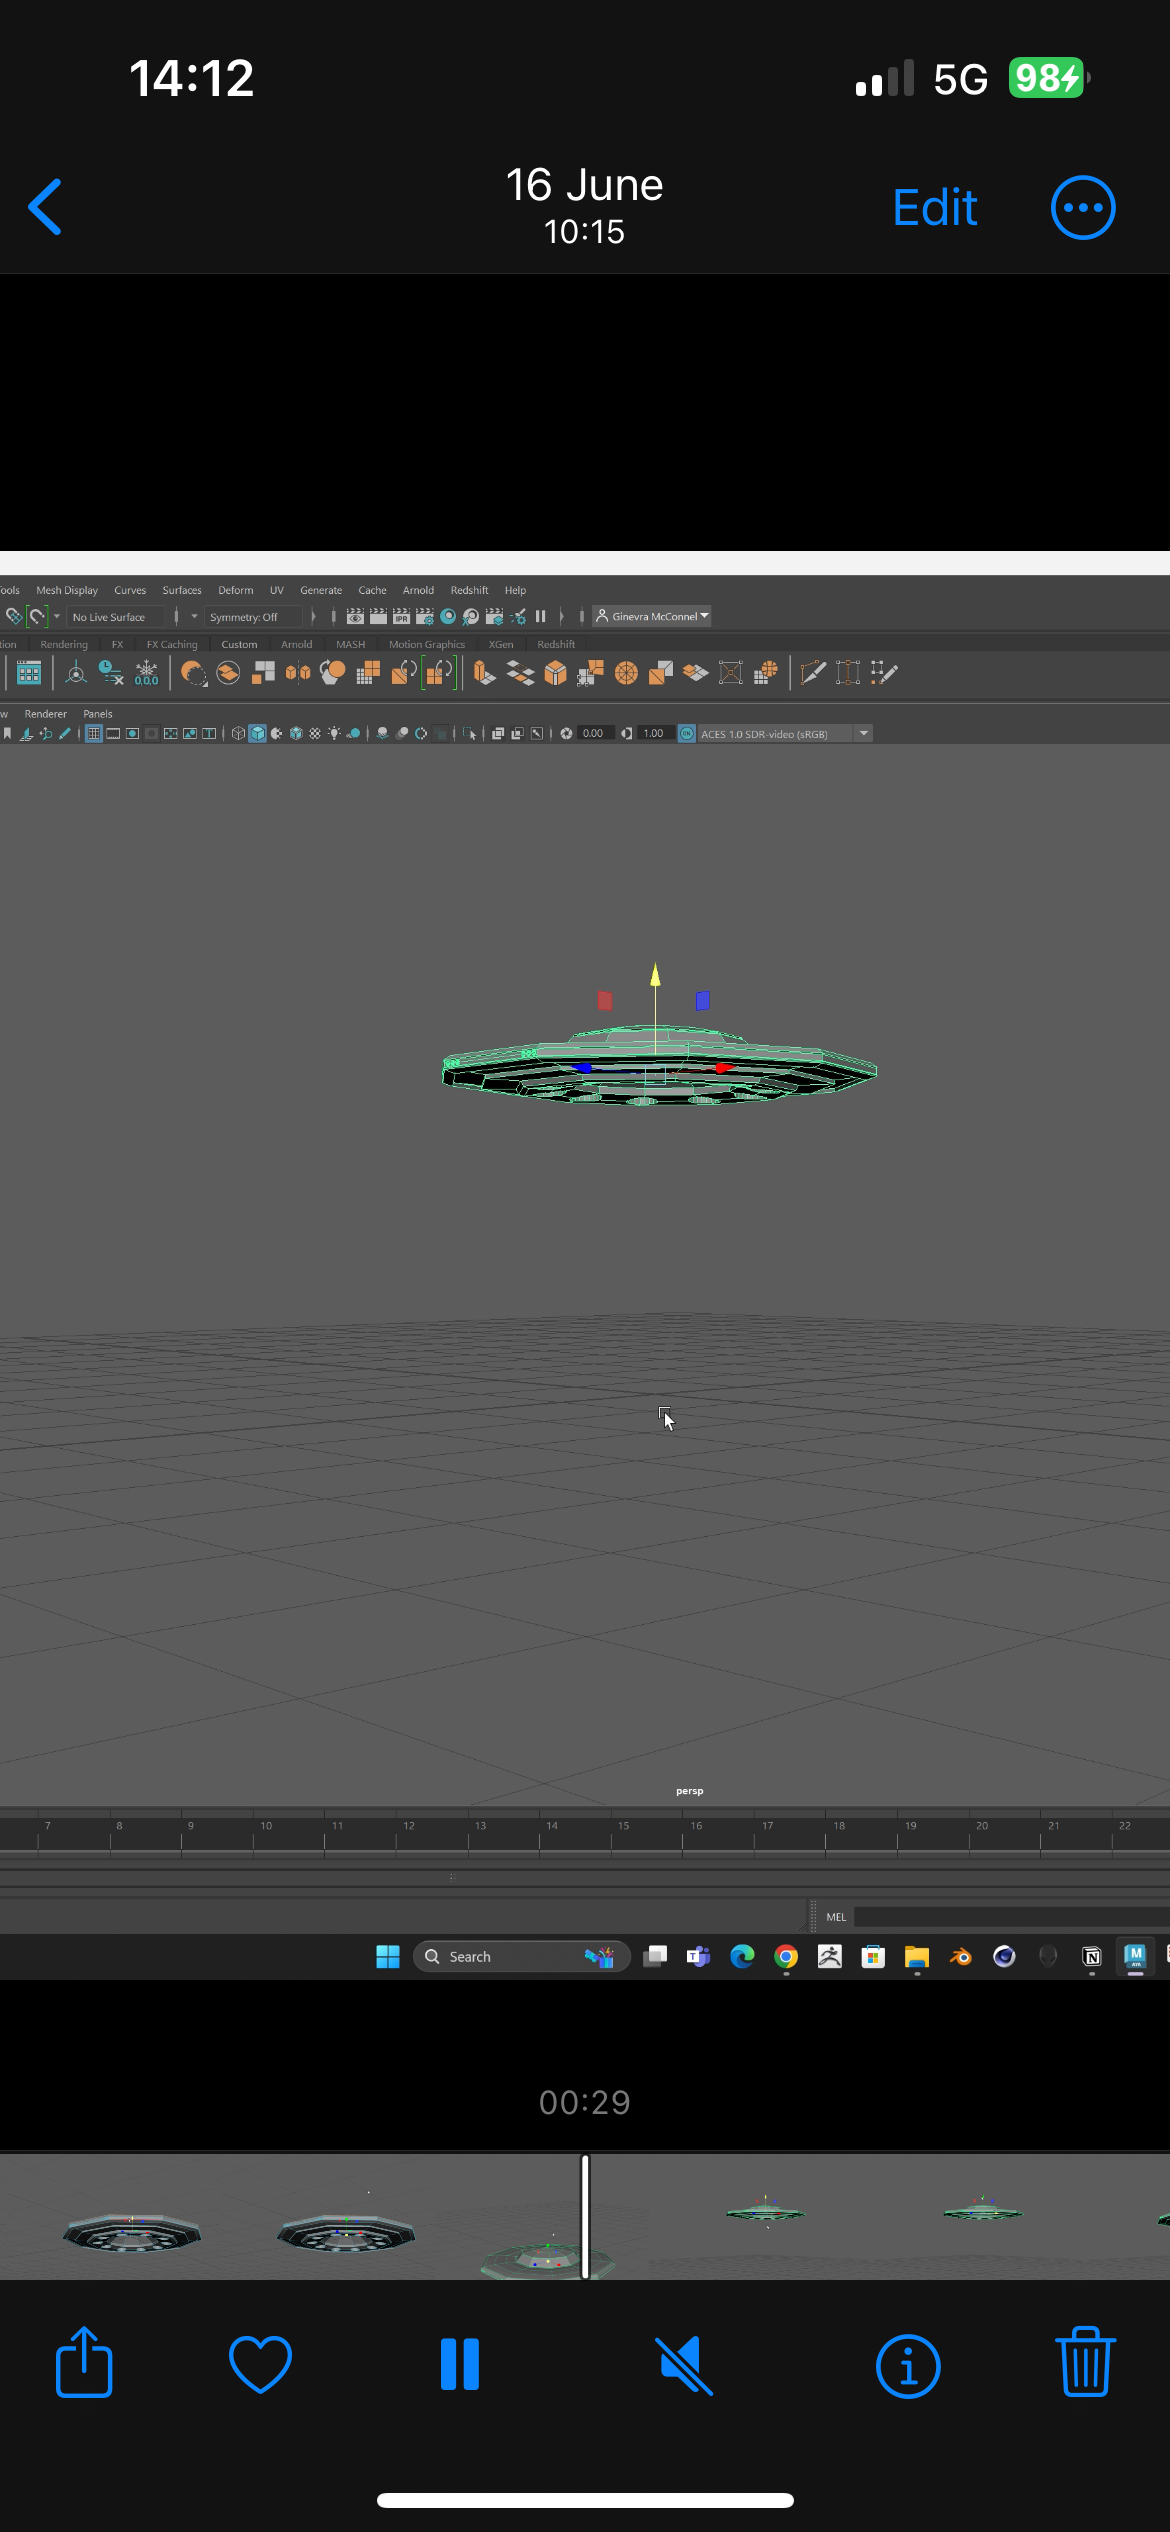Switch to the FX Caching shelf tab
The height and width of the screenshot is (2532, 1170).
(172, 644)
